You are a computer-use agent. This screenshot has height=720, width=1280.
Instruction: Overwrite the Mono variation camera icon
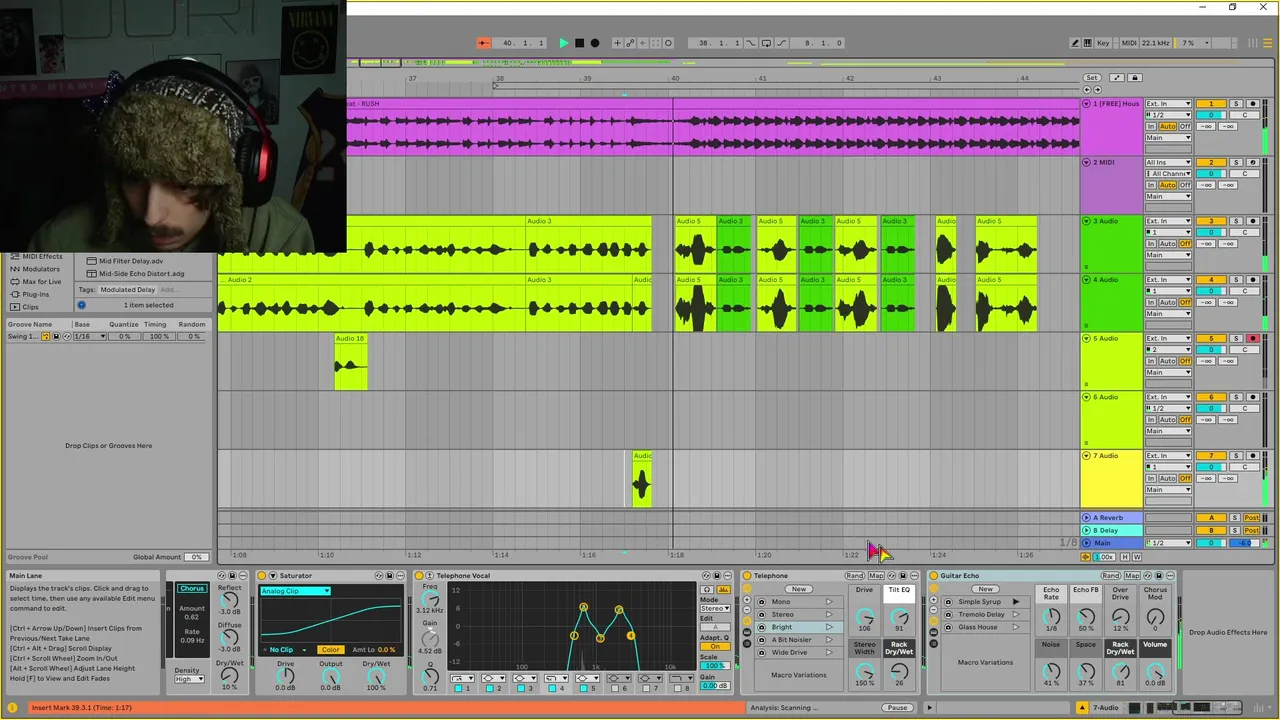point(762,602)
